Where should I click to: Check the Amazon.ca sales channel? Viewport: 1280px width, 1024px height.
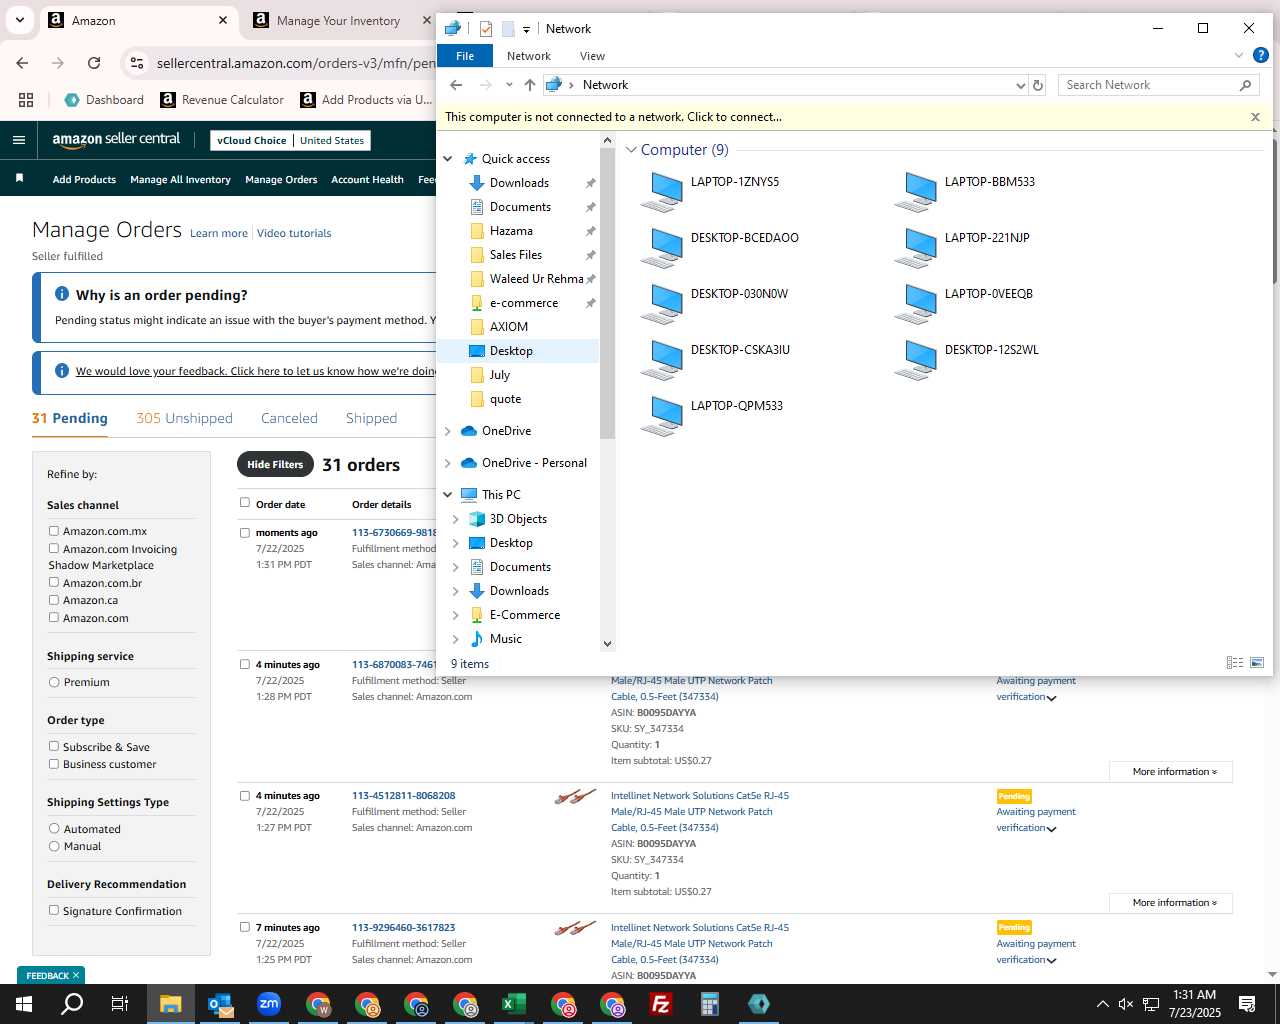[x=54, y=600]
